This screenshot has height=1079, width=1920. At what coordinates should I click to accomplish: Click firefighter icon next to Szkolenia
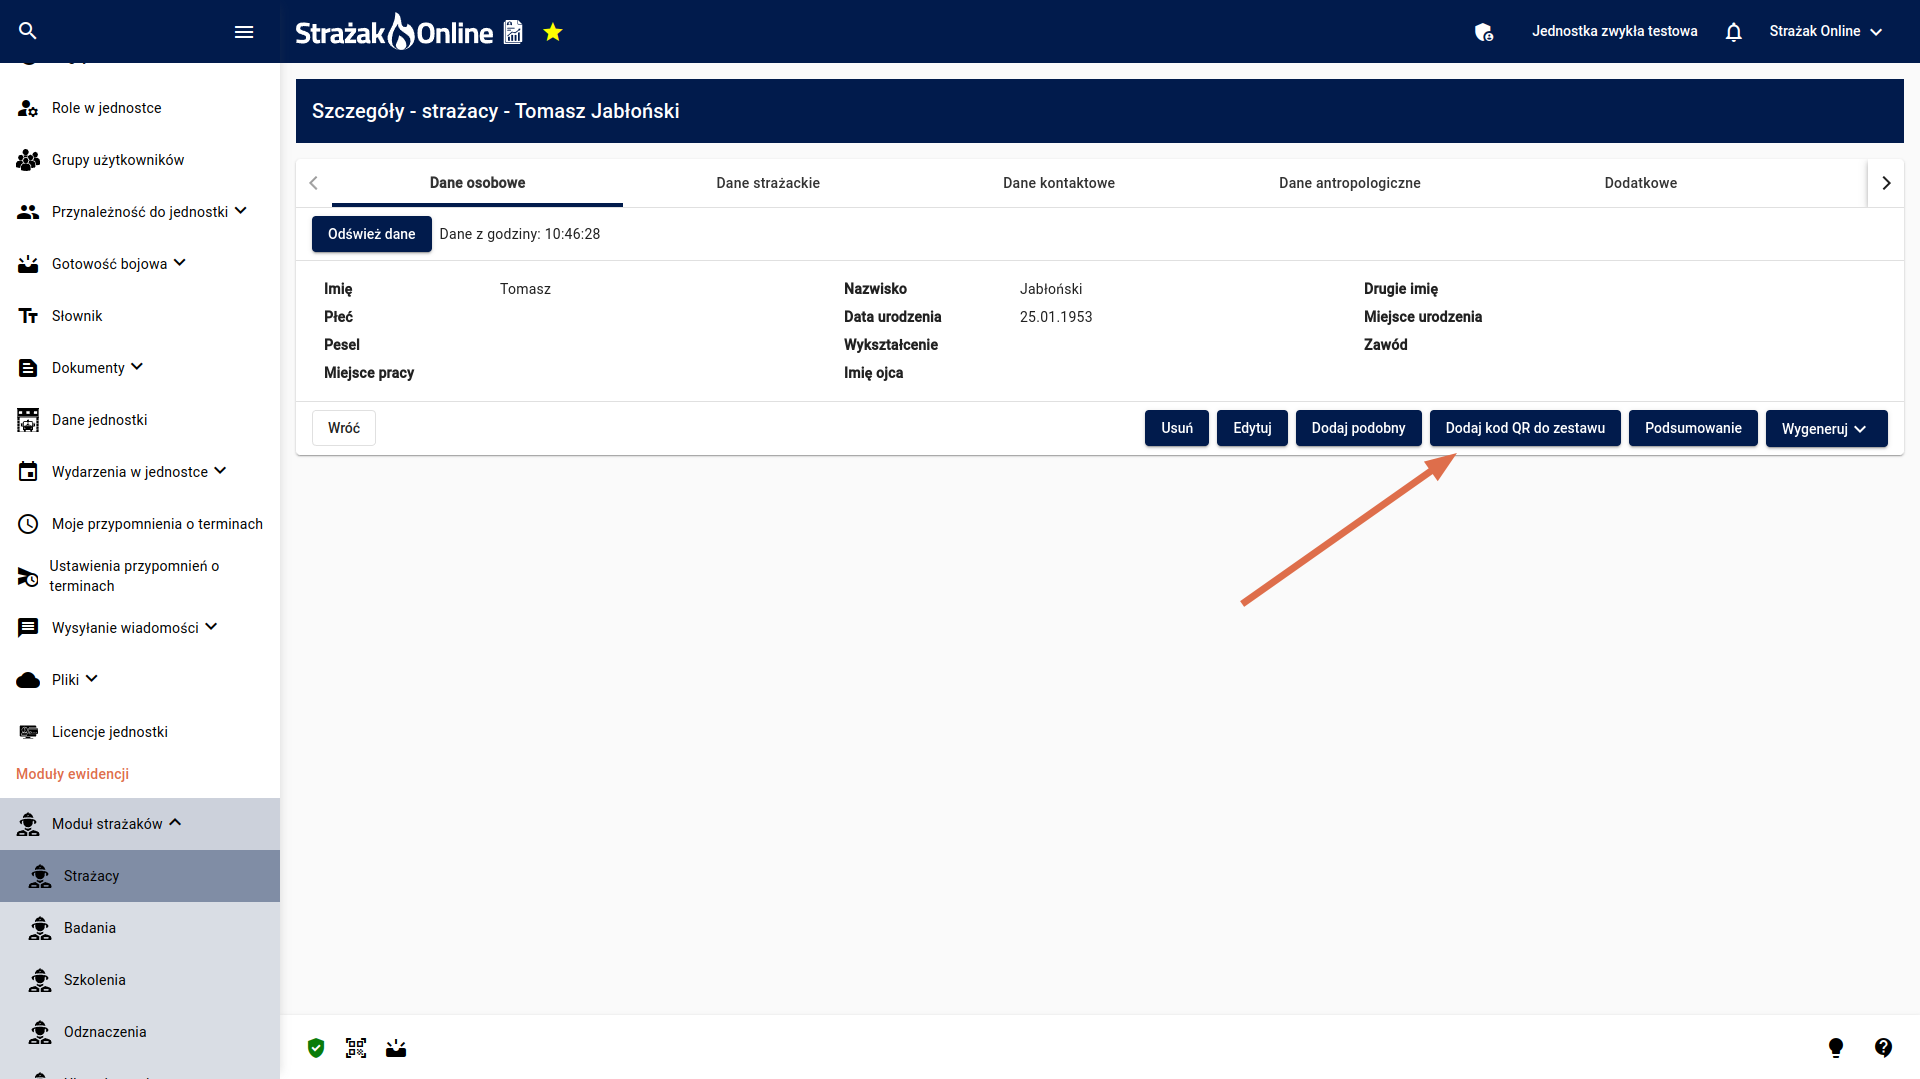pyautogui.click(x=40, y=980)
